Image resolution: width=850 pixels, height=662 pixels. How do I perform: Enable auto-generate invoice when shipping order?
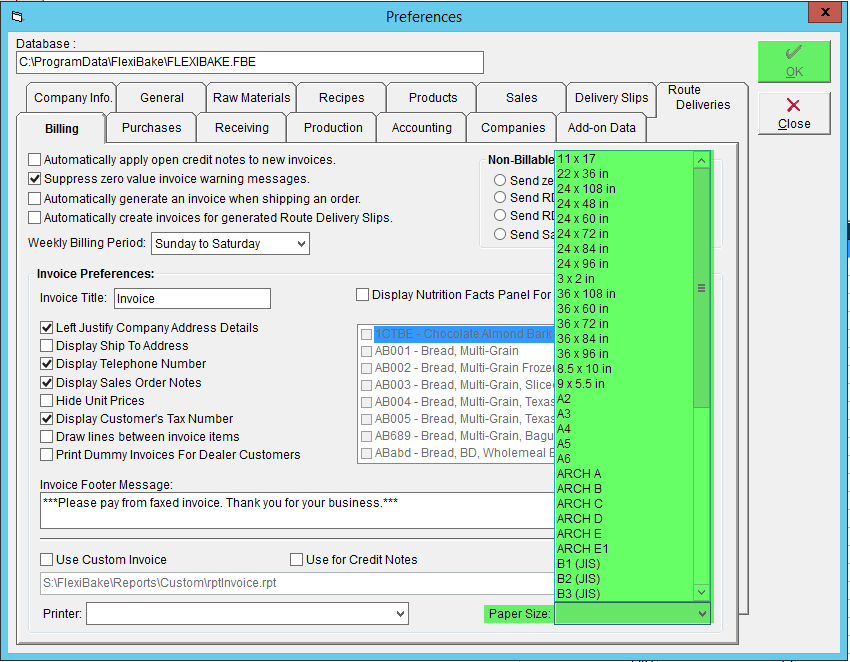pos(35,198)
